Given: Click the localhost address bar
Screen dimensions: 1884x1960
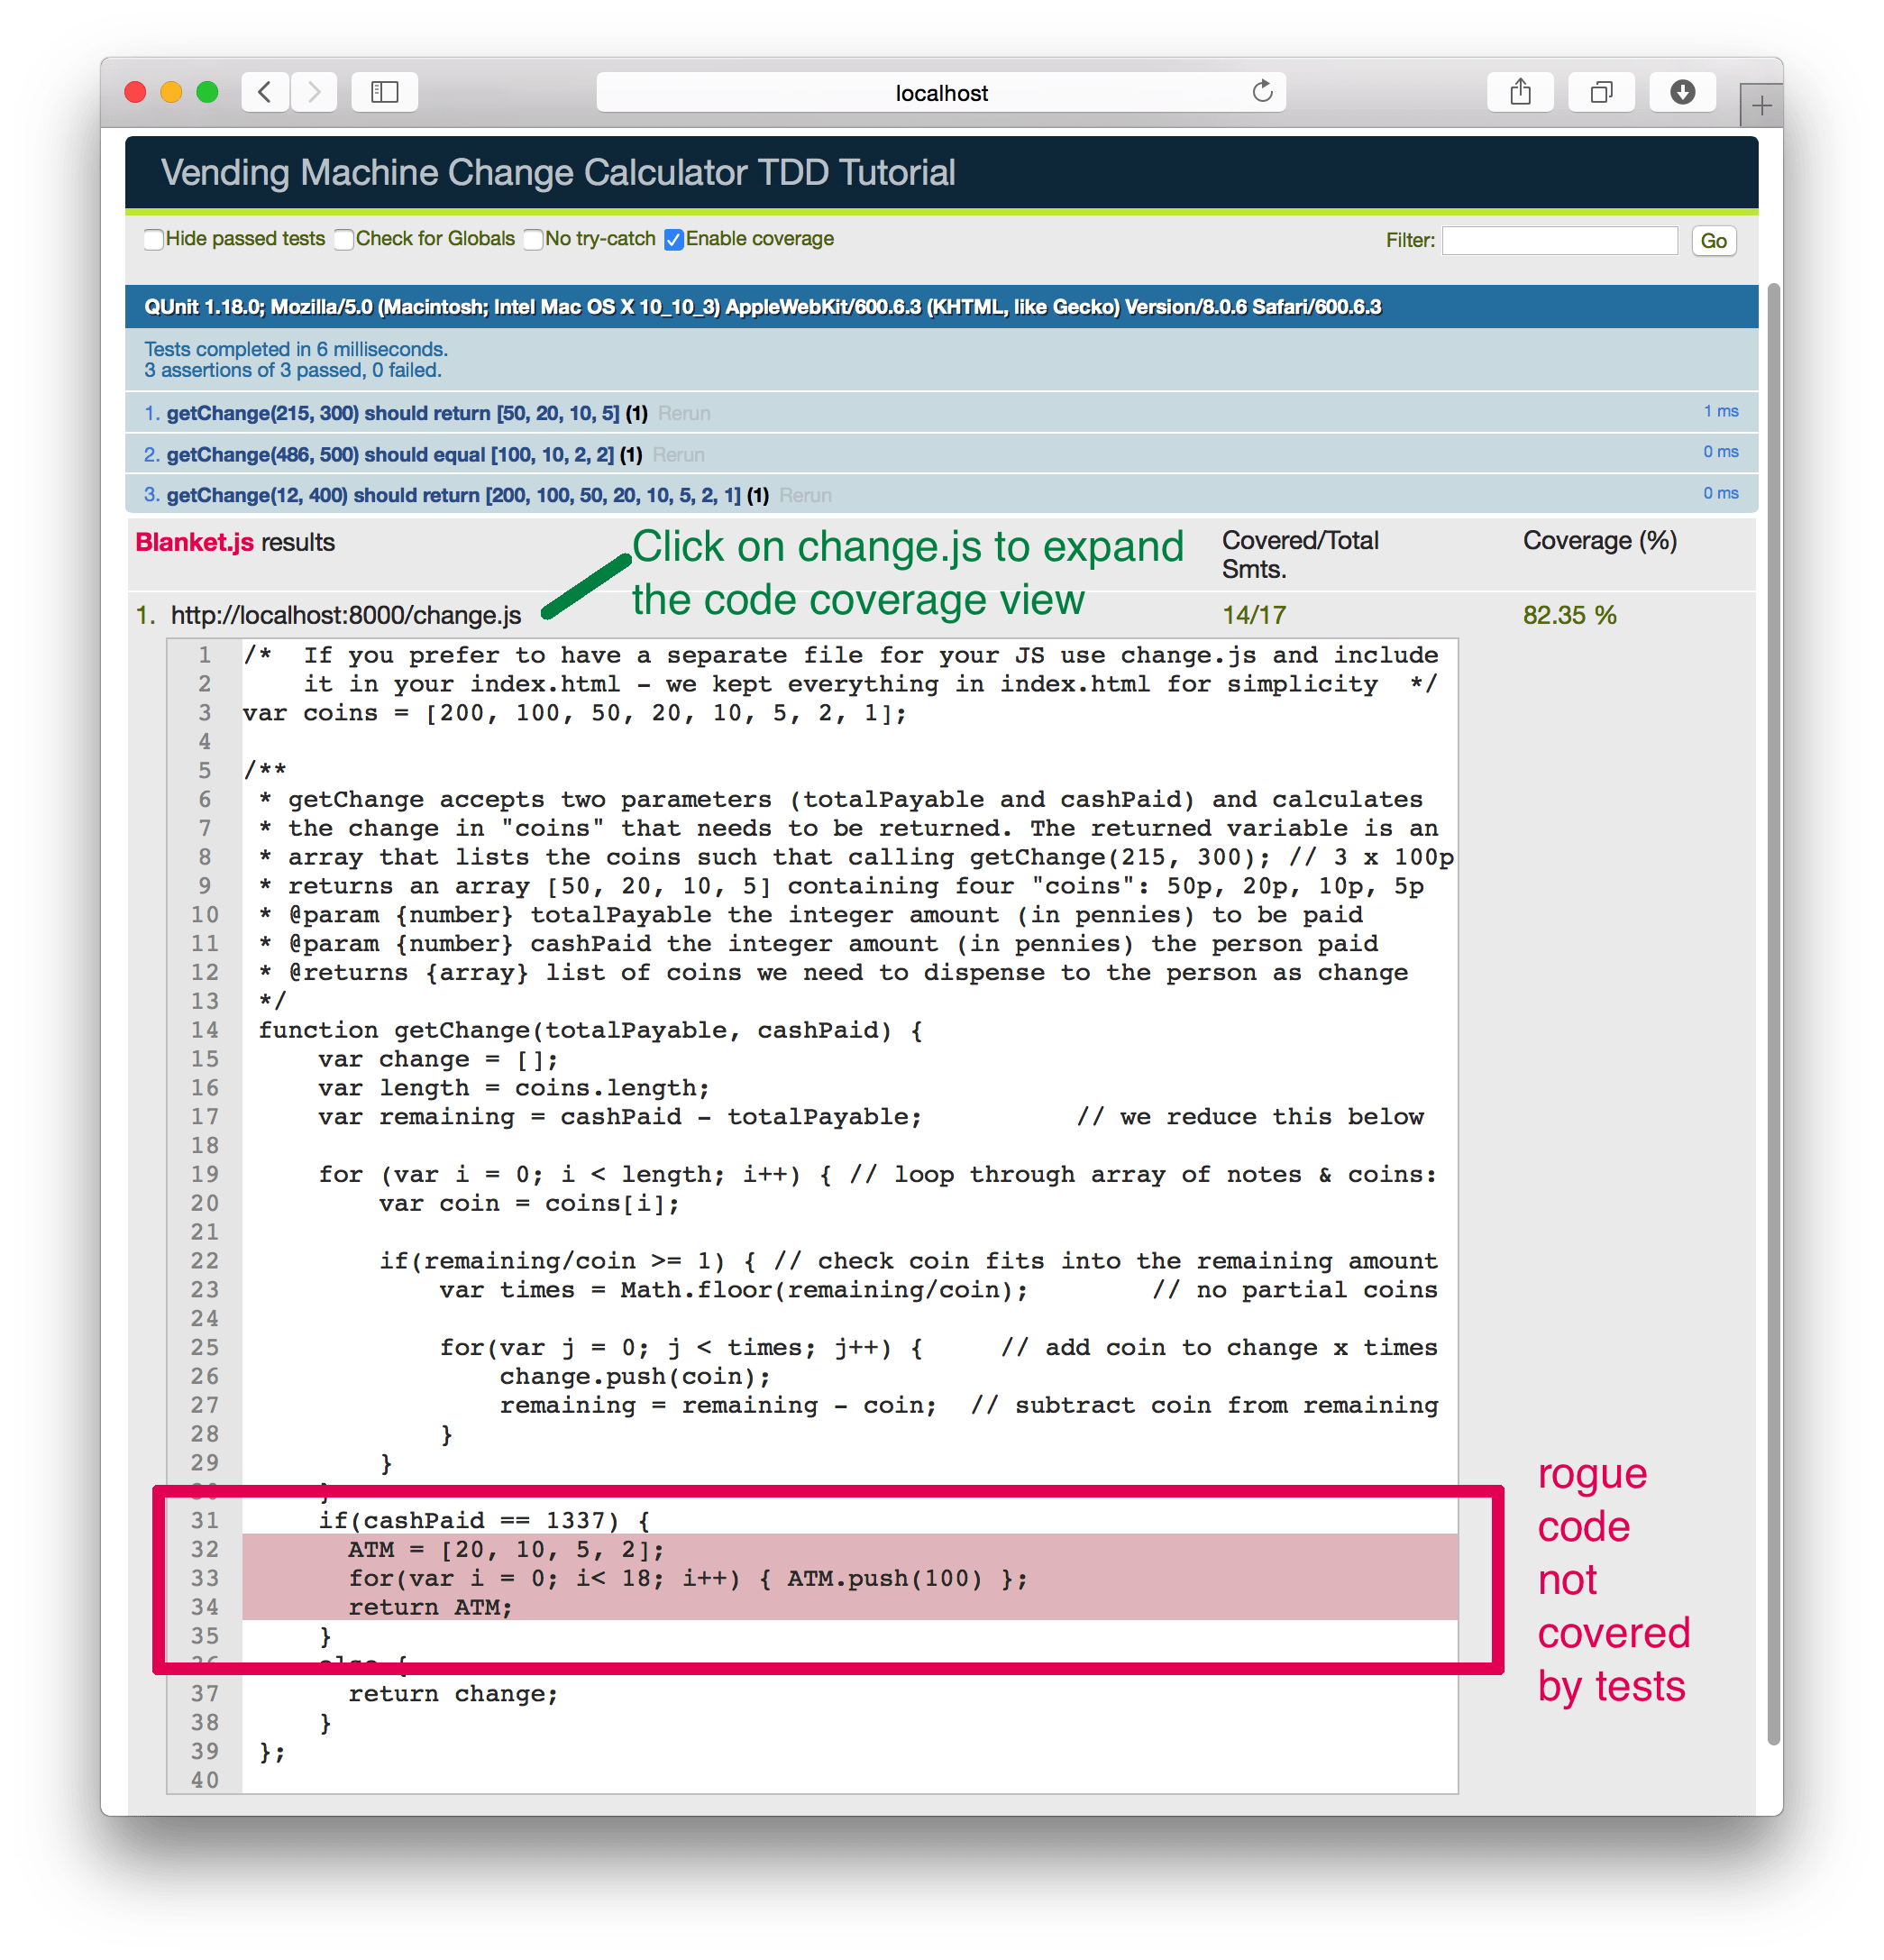Looking at the screenshot, I should 940,92.
